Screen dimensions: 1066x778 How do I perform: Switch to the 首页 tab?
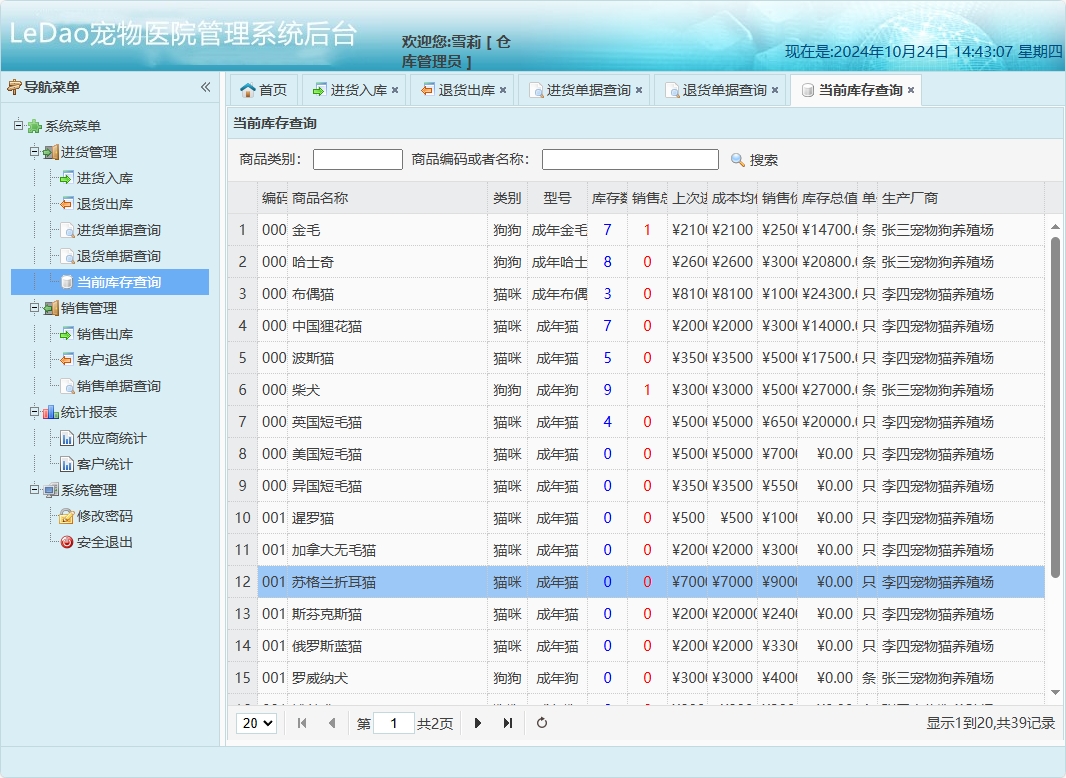point(263,89)
